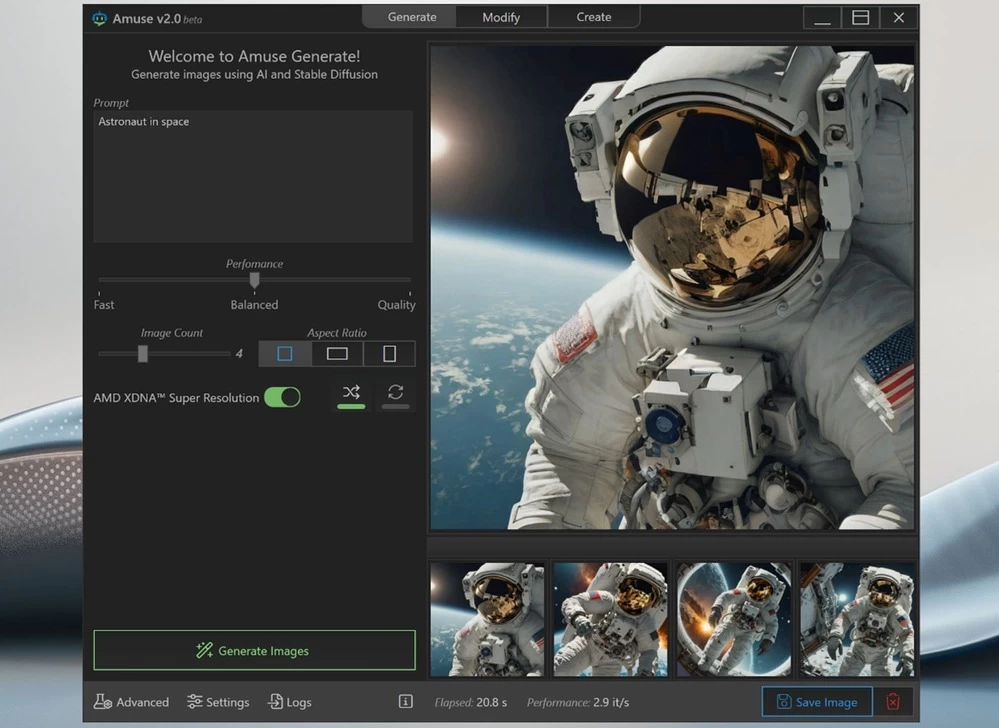Click the Generate Images button
Viewport: 999px width, 728px height.
(x=253, y=649)
